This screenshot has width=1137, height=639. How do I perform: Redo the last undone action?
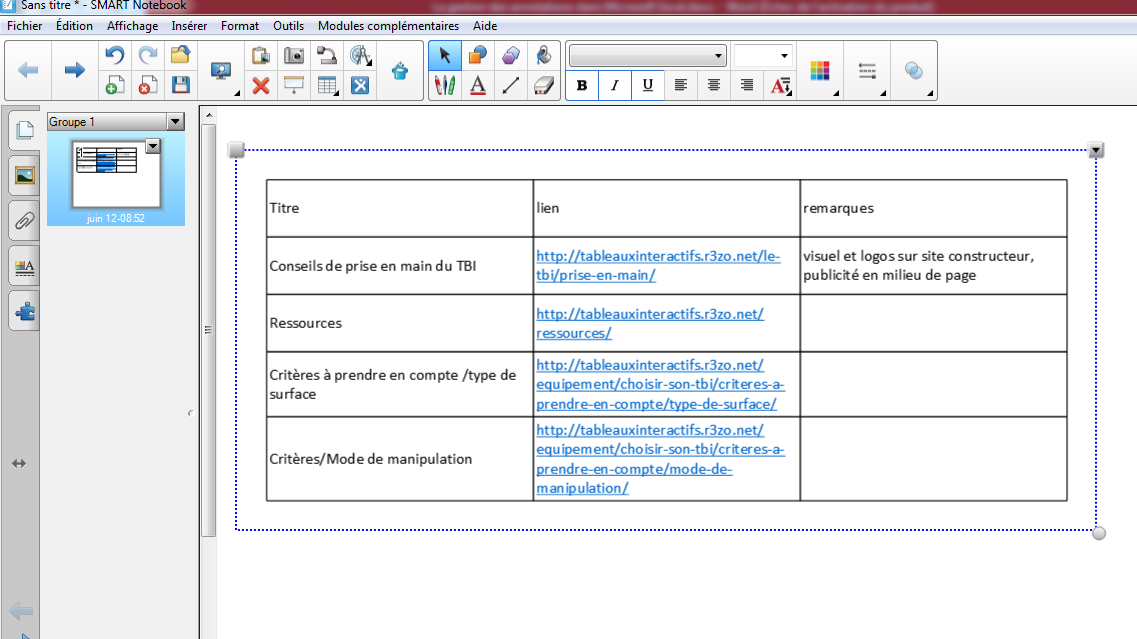(x=148, y=55)
